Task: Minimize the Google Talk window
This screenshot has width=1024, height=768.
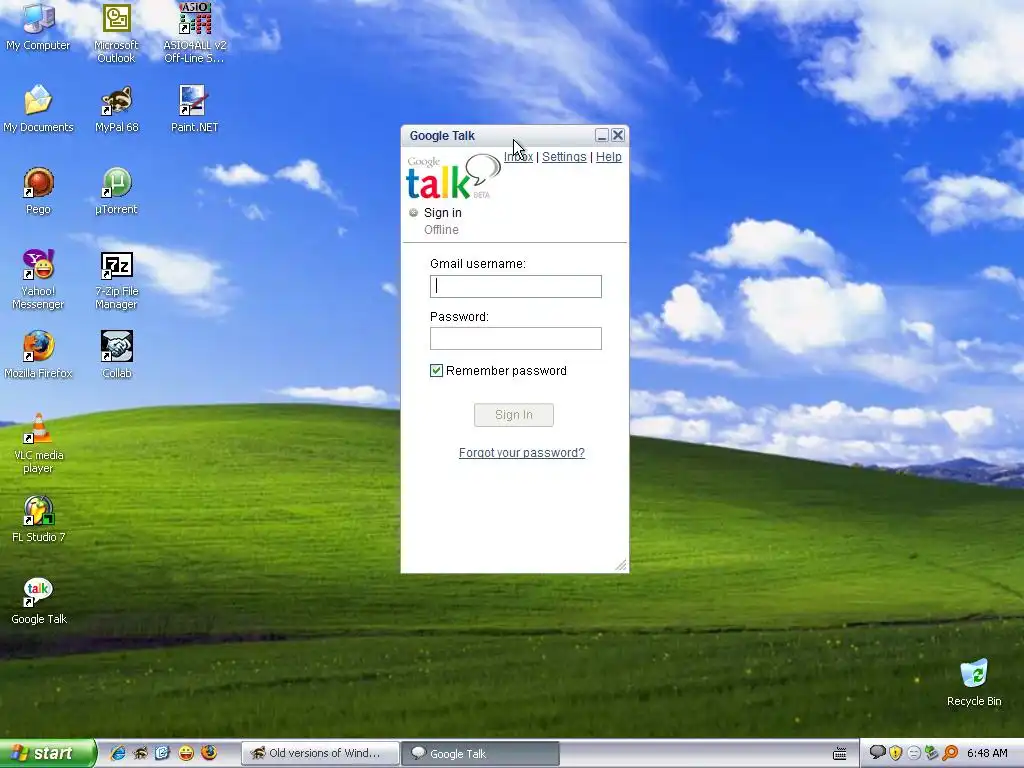Action: pyautogui.click(x=601, y=135)
